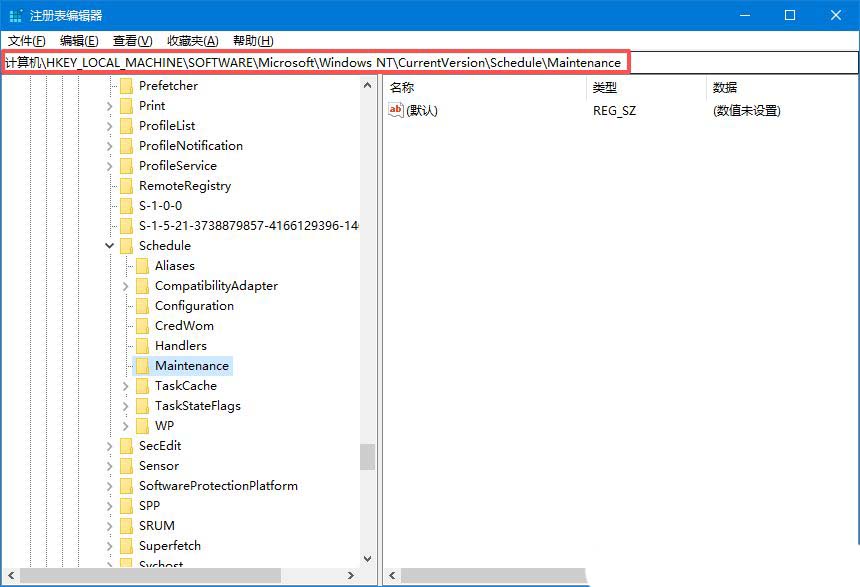The image size is (860, 587).
Task: Collapse the Schedule key
Action: click(110, 246)
